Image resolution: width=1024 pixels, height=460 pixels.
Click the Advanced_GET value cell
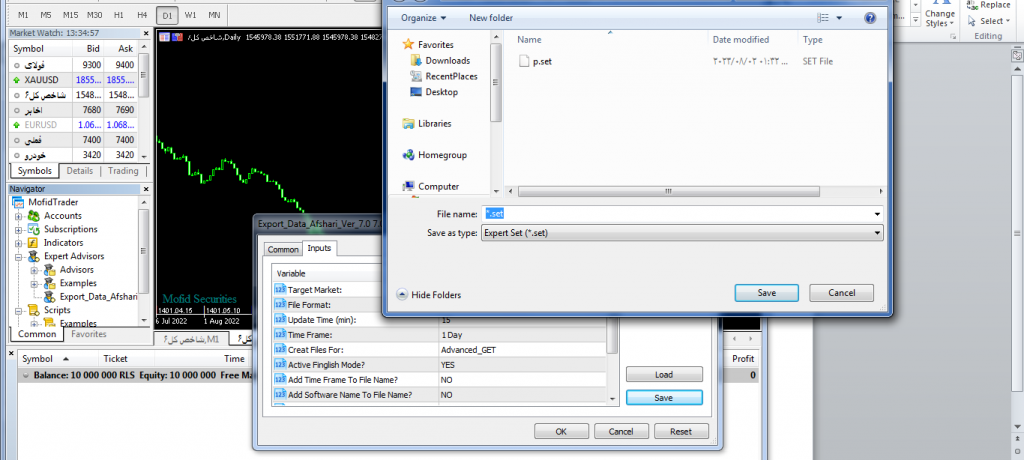522,350
